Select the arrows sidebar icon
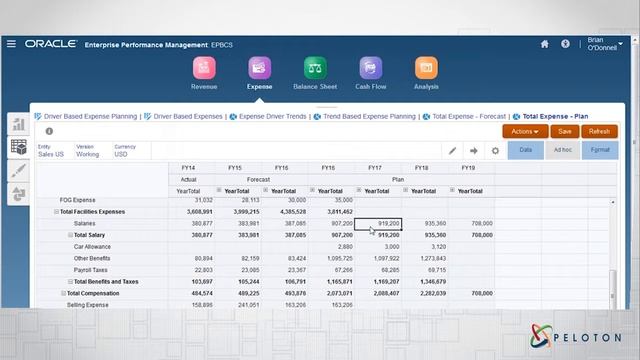This screenshot has height=360, width=640. pos(18,194)
